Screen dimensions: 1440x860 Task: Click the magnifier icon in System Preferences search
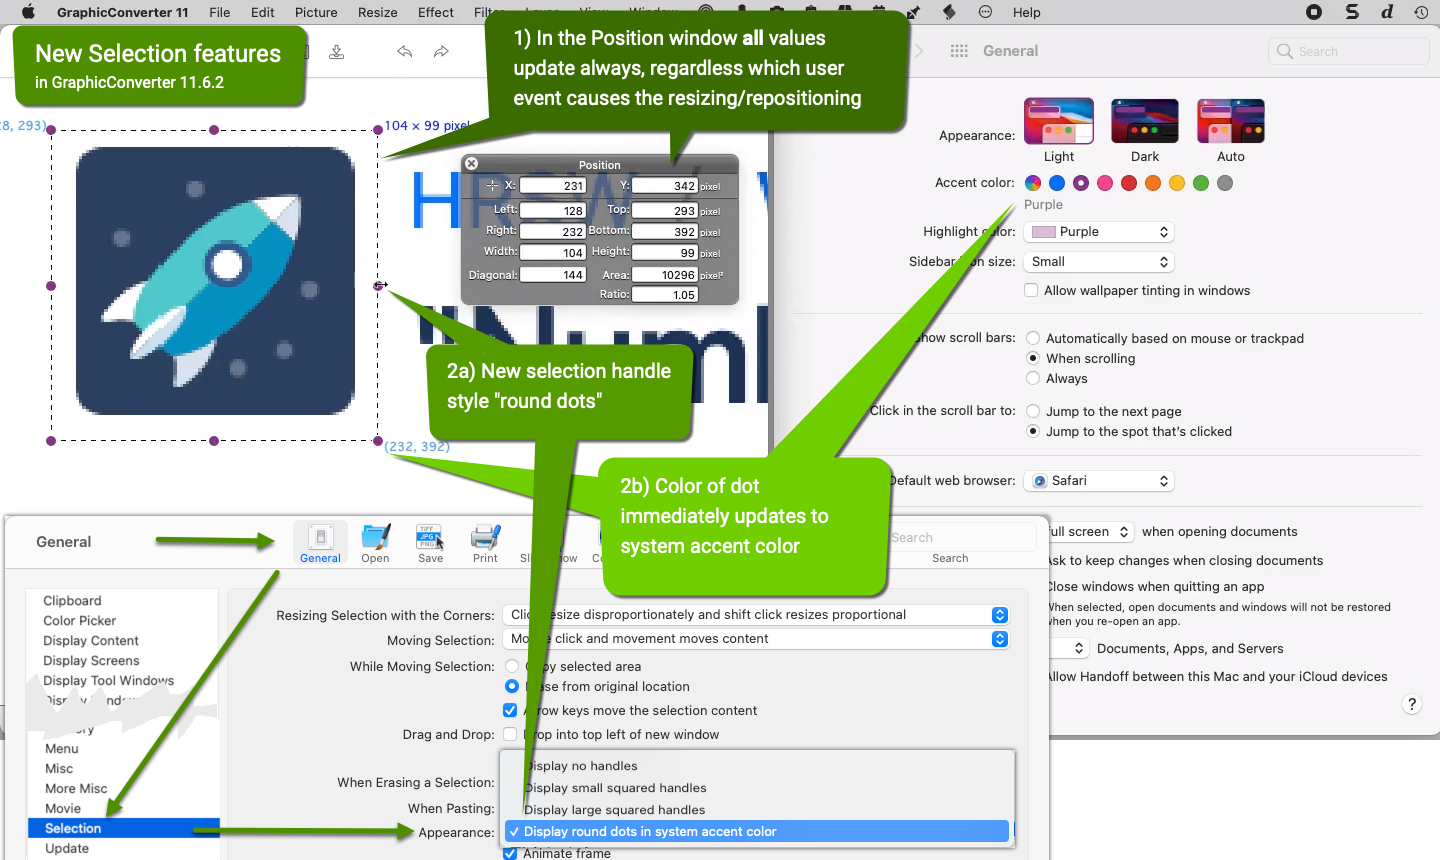[x=1285, y=51]
